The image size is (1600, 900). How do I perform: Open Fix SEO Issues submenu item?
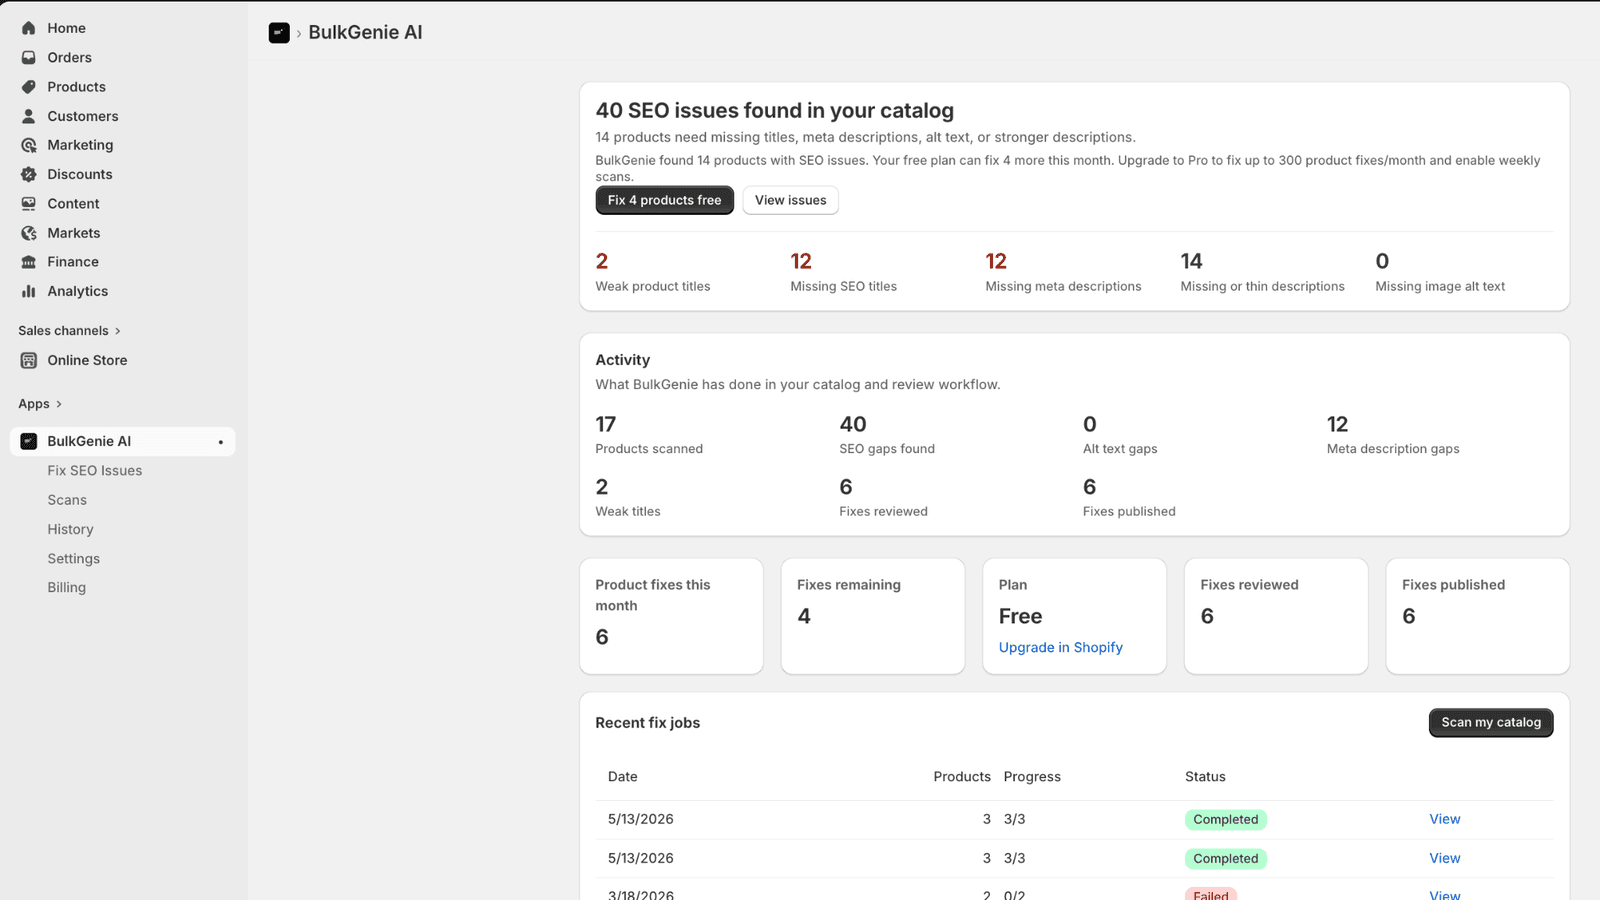coord(95,471)
